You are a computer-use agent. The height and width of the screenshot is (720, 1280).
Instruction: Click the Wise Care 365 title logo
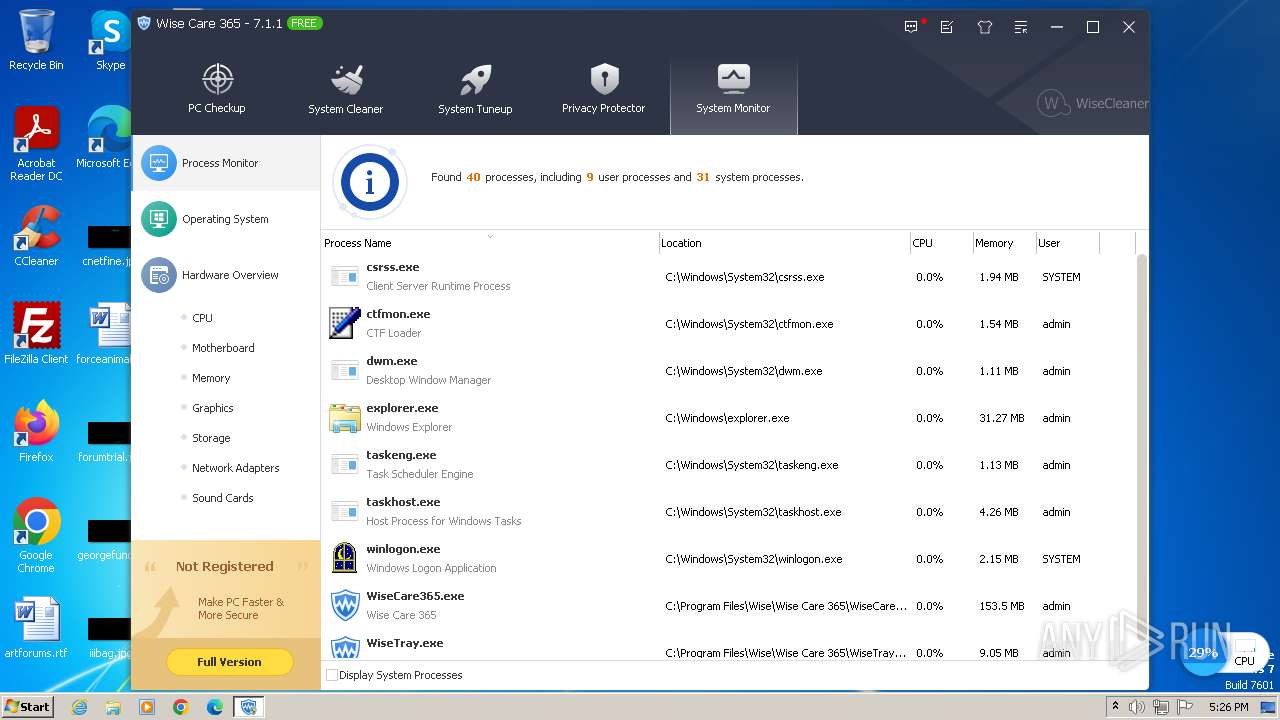coord(143,23)
